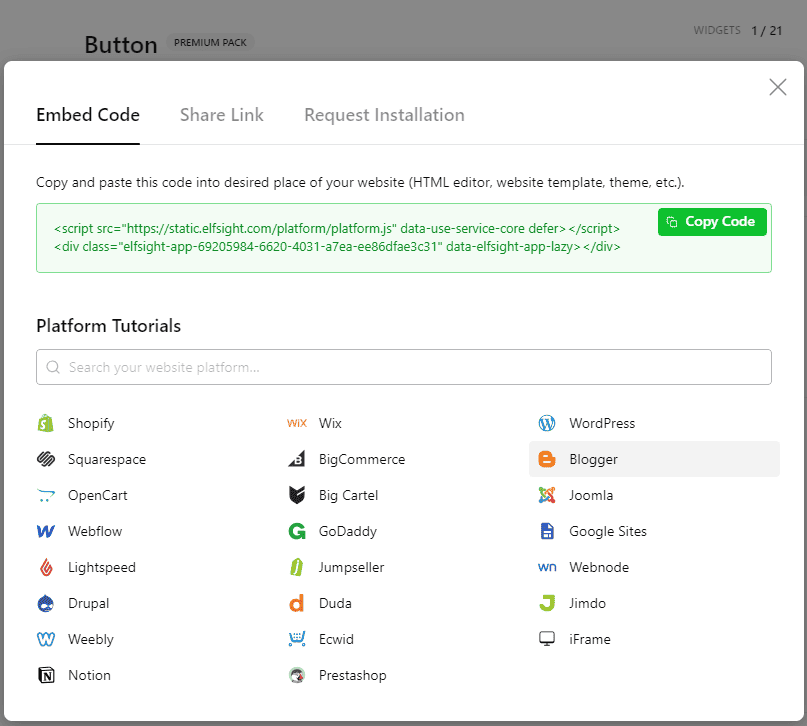Open the Joomla tutorial link
The height and width of the screenshot is (726, 807).
(591, 495)
